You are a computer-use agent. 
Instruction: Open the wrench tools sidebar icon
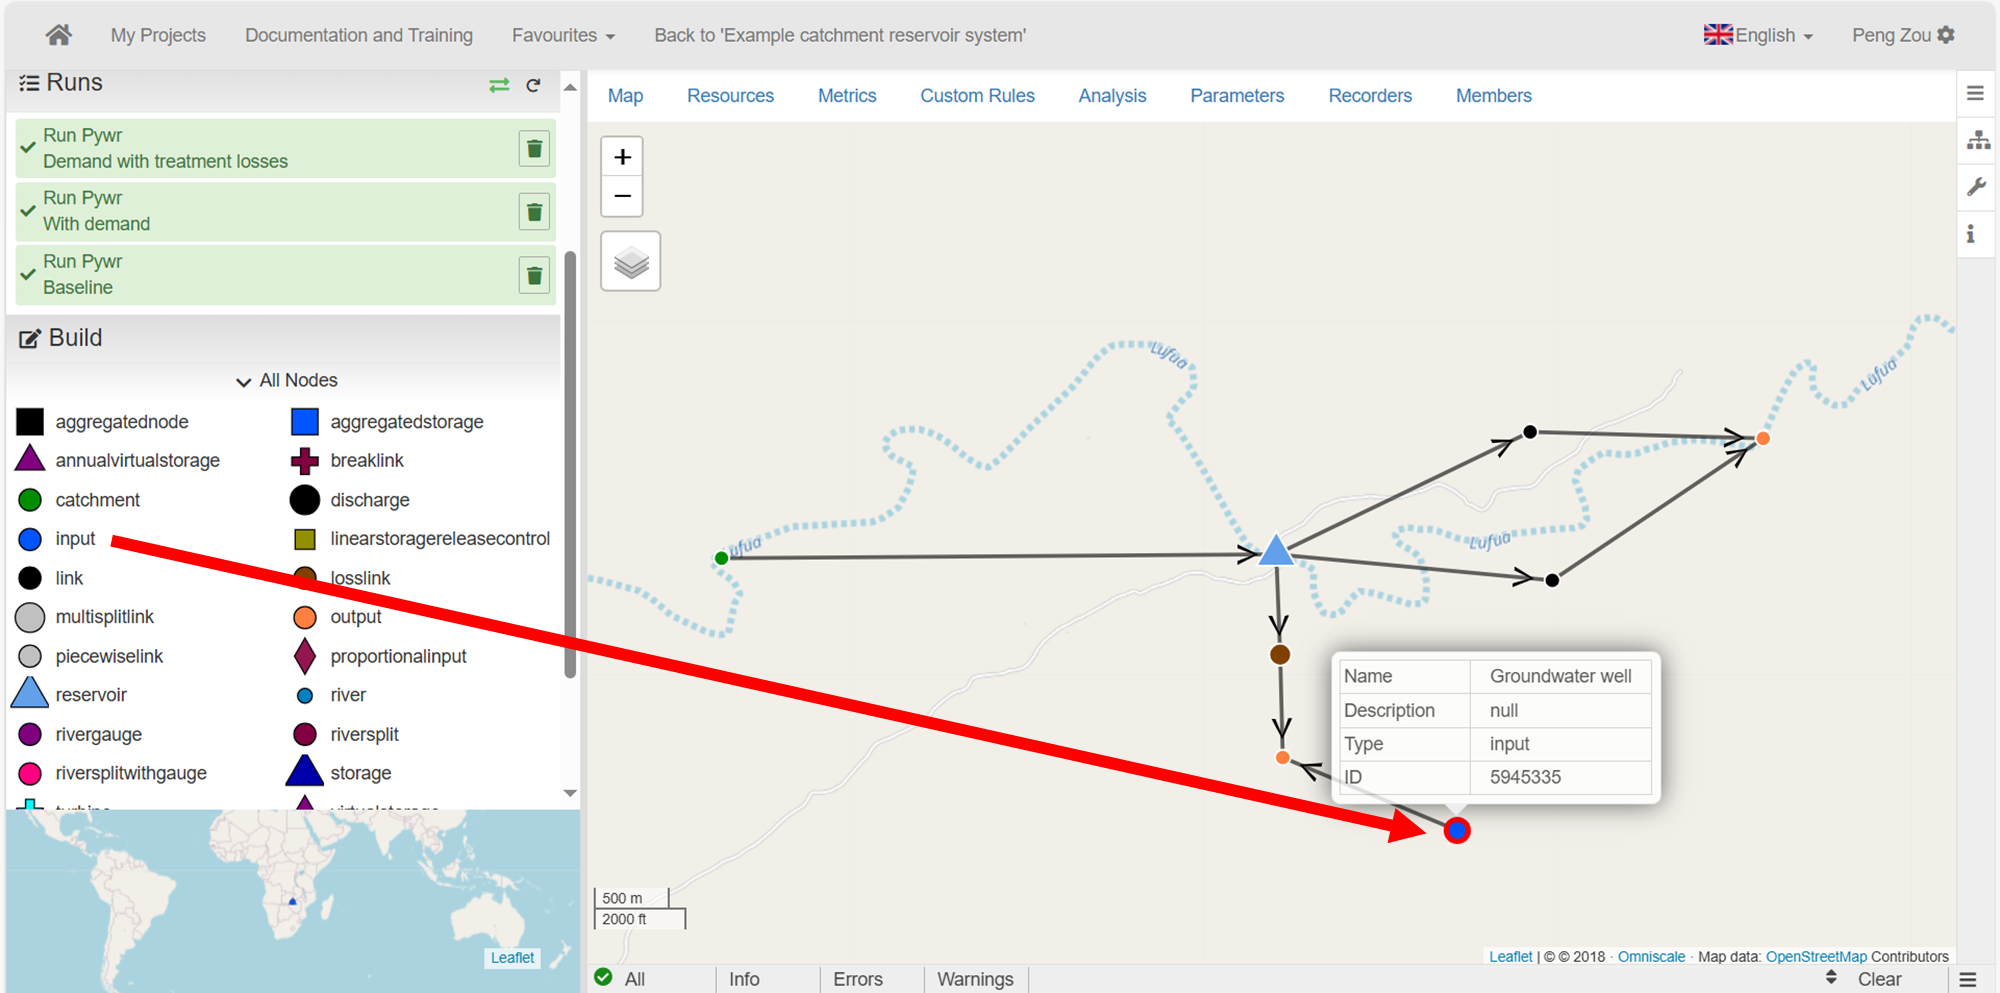[x=1976, y=187]
